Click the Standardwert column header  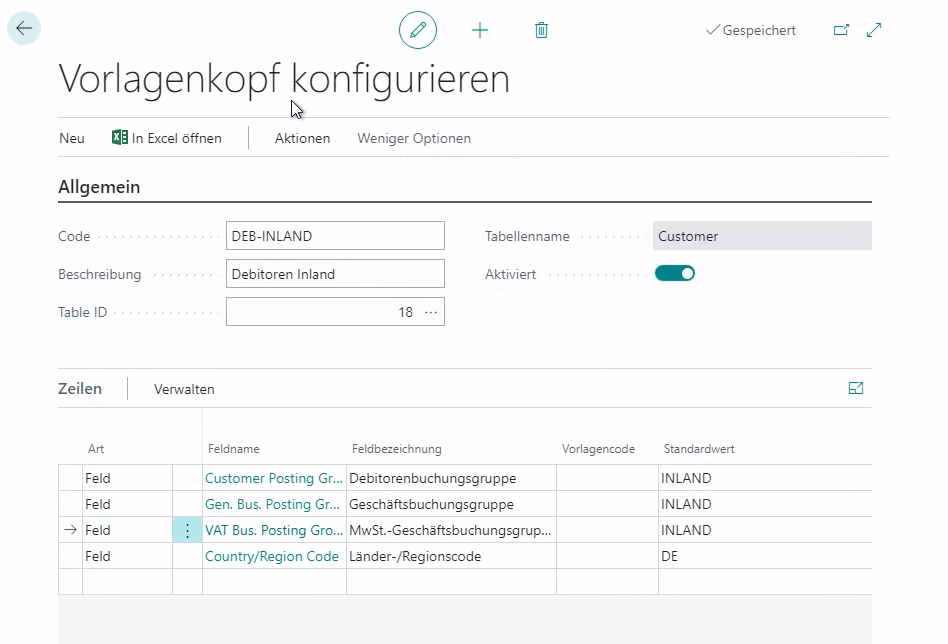click(x=699, y=449)
